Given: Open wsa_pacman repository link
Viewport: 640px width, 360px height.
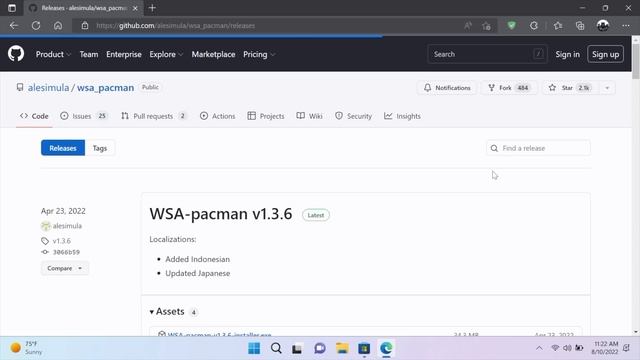Looking at the screenshot, I should [x=105, y=88].
